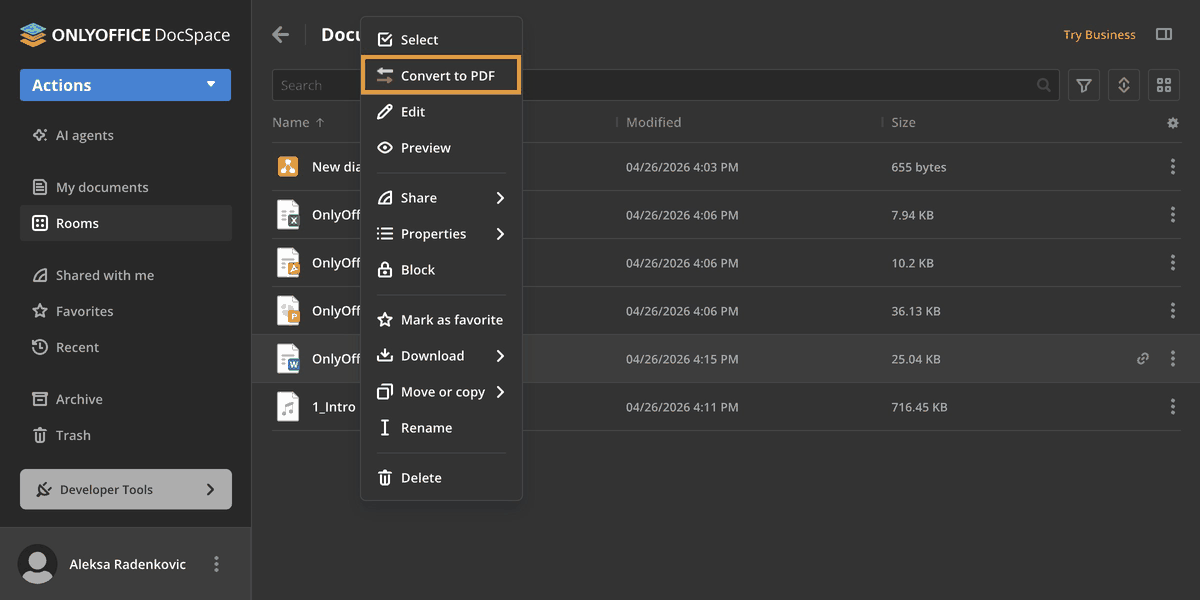This screenshot has width=1200, height=600.
Task: Open options menu for 25.04 KB row
Action: click(1173, 359)
